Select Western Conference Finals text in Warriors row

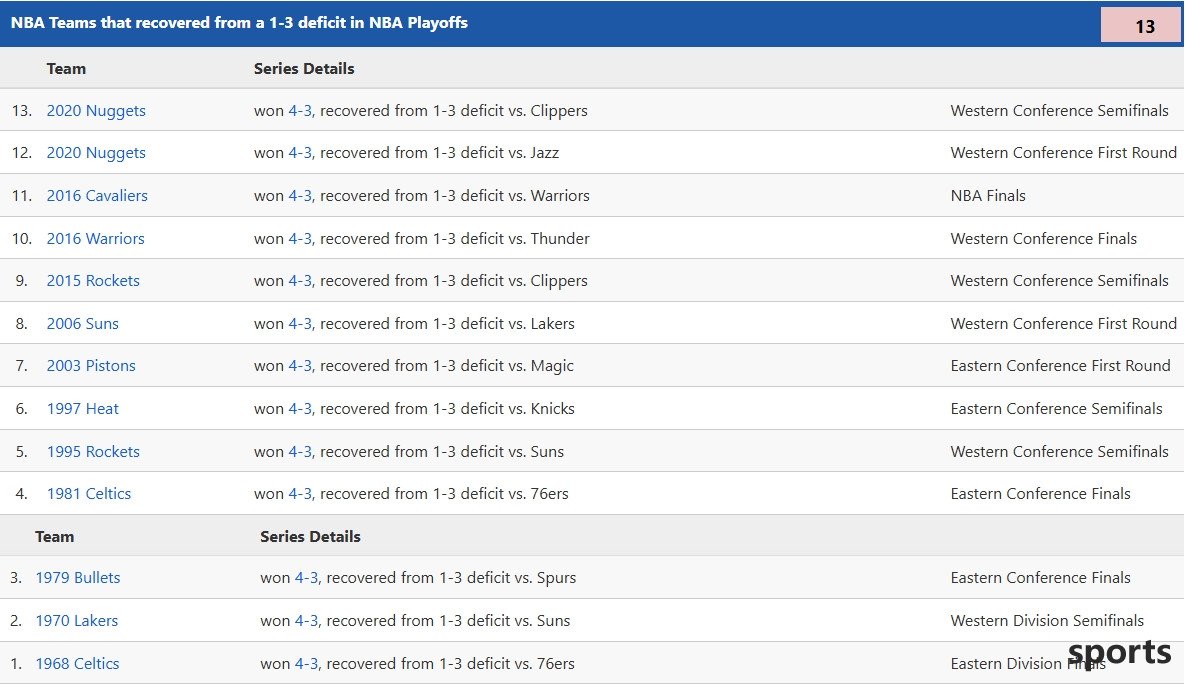click(x=1044, y=238)
